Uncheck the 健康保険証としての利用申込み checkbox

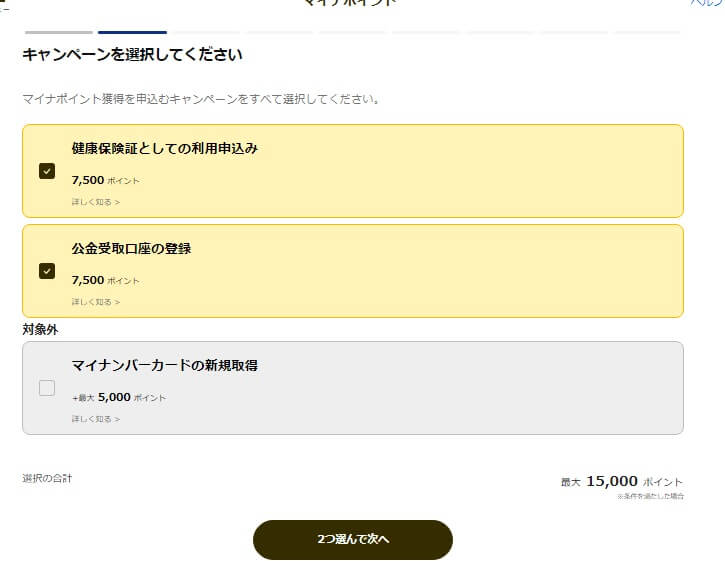47,170
